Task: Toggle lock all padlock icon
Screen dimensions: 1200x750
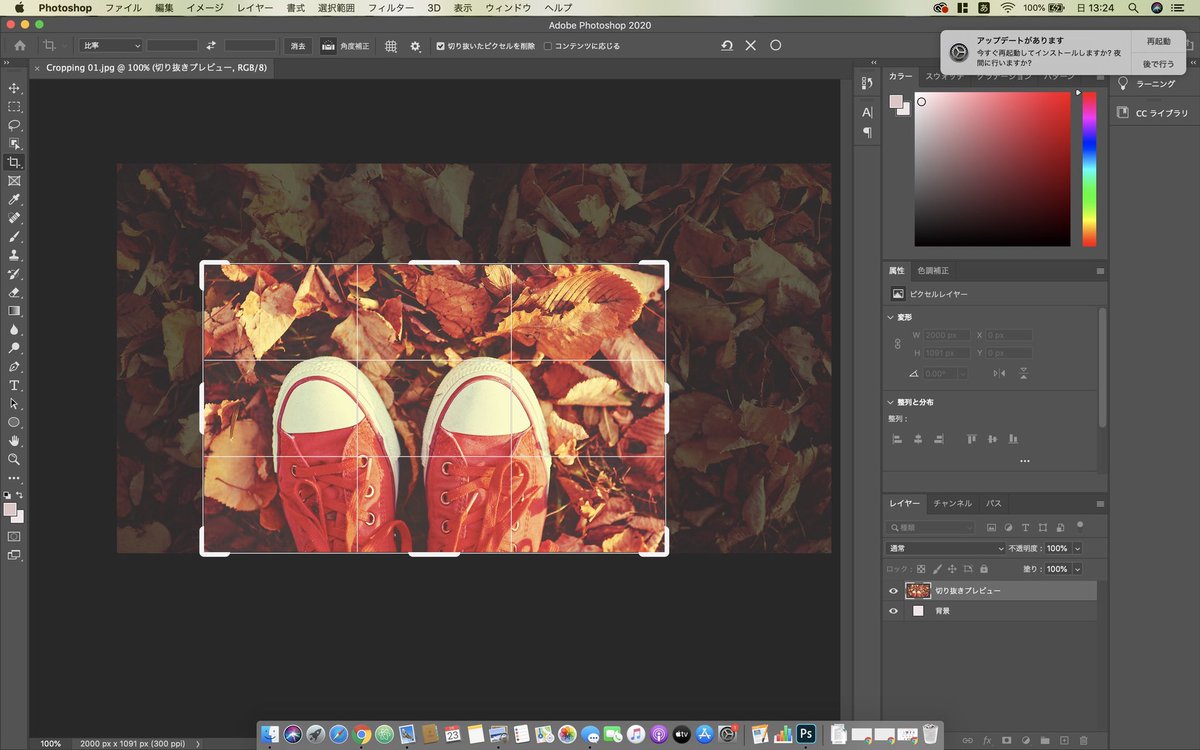Action: click(984, 568)
